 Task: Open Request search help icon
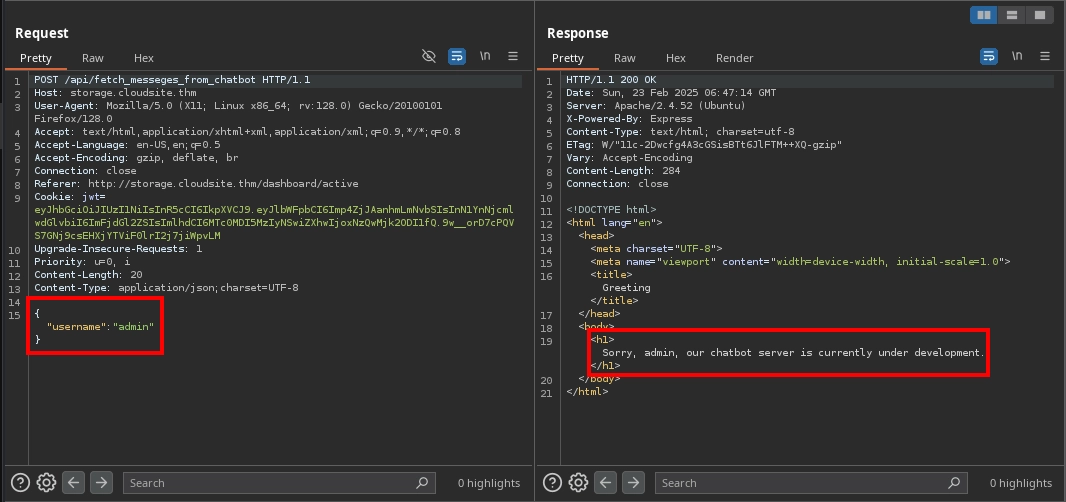19,483
